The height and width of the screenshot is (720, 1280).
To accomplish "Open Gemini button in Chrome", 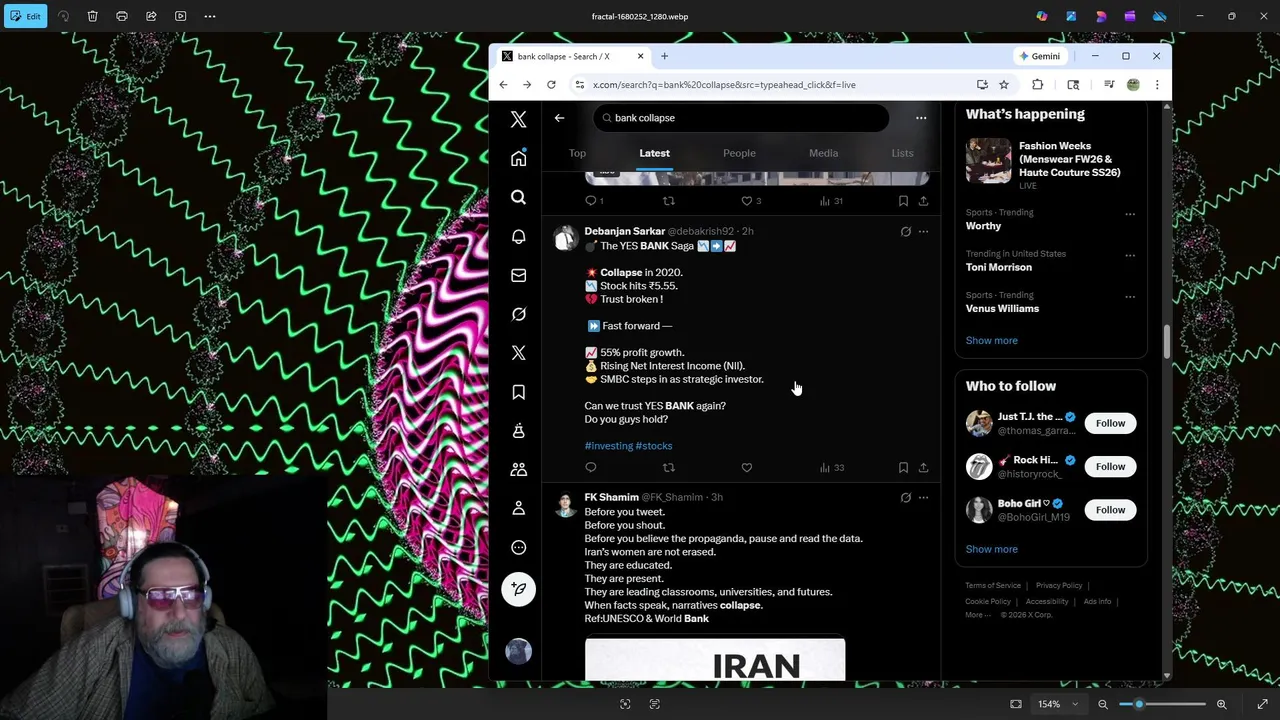I will click(x=1039, y=56).
